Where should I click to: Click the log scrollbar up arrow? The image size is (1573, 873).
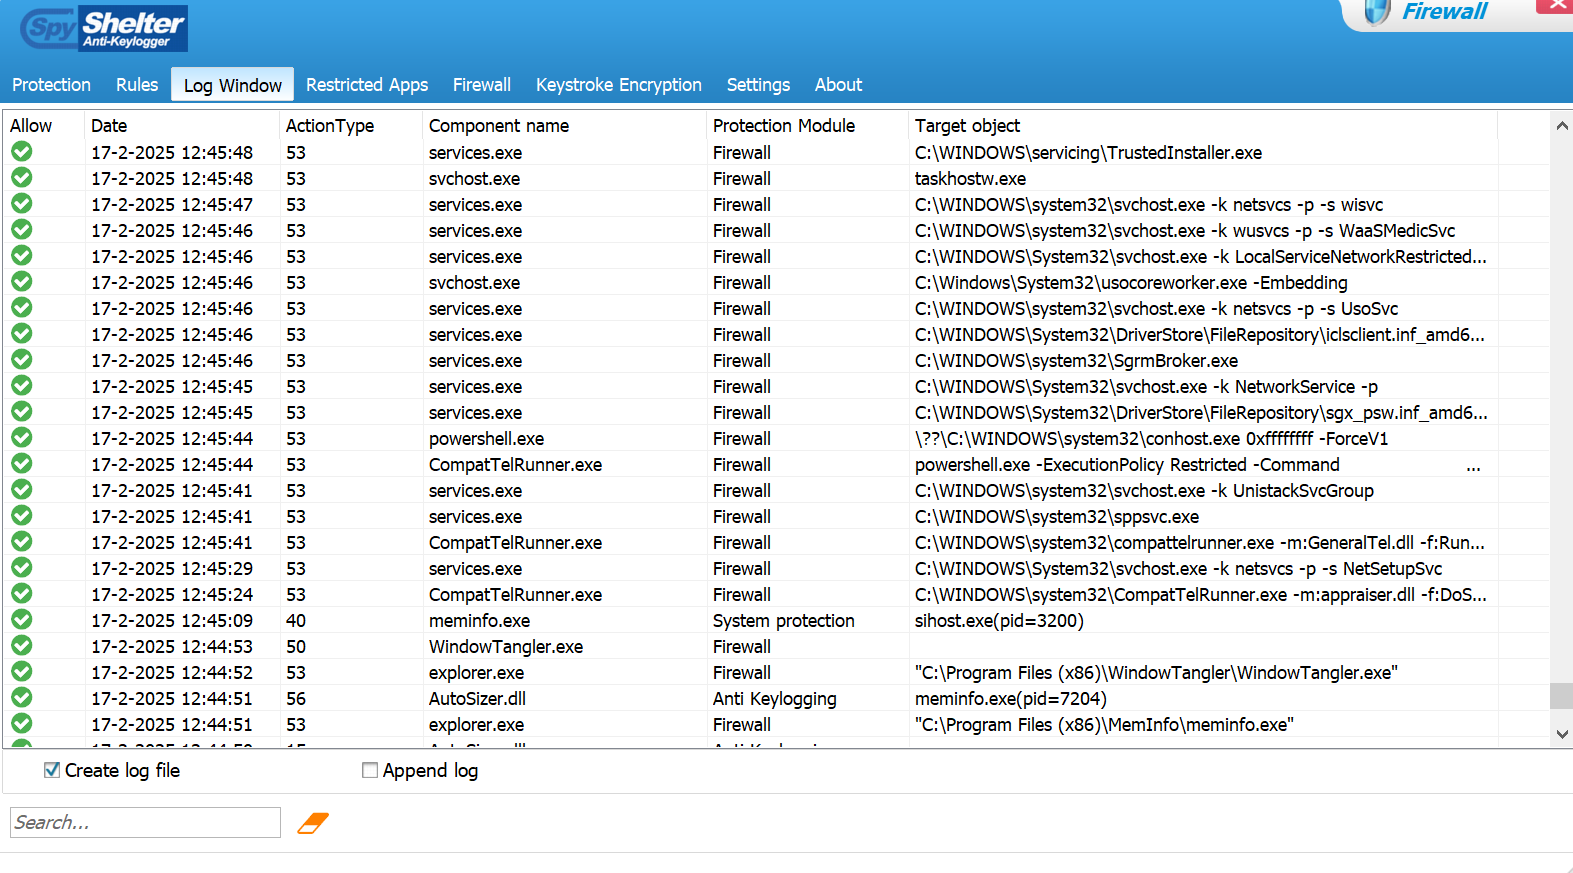click(x=1561, y=126)
